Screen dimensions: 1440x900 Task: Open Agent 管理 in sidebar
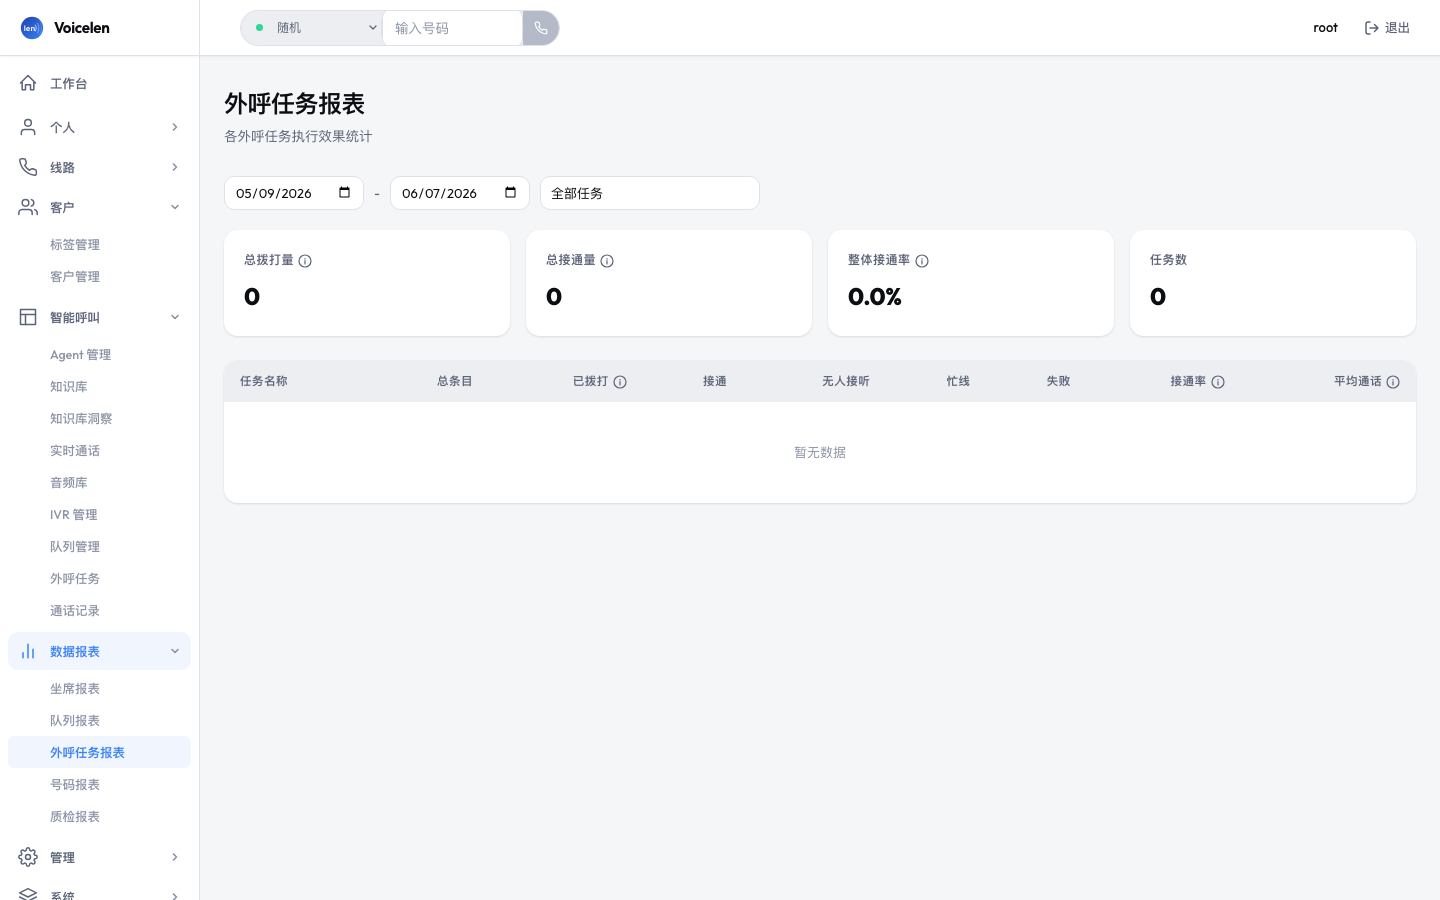[99, 354]
